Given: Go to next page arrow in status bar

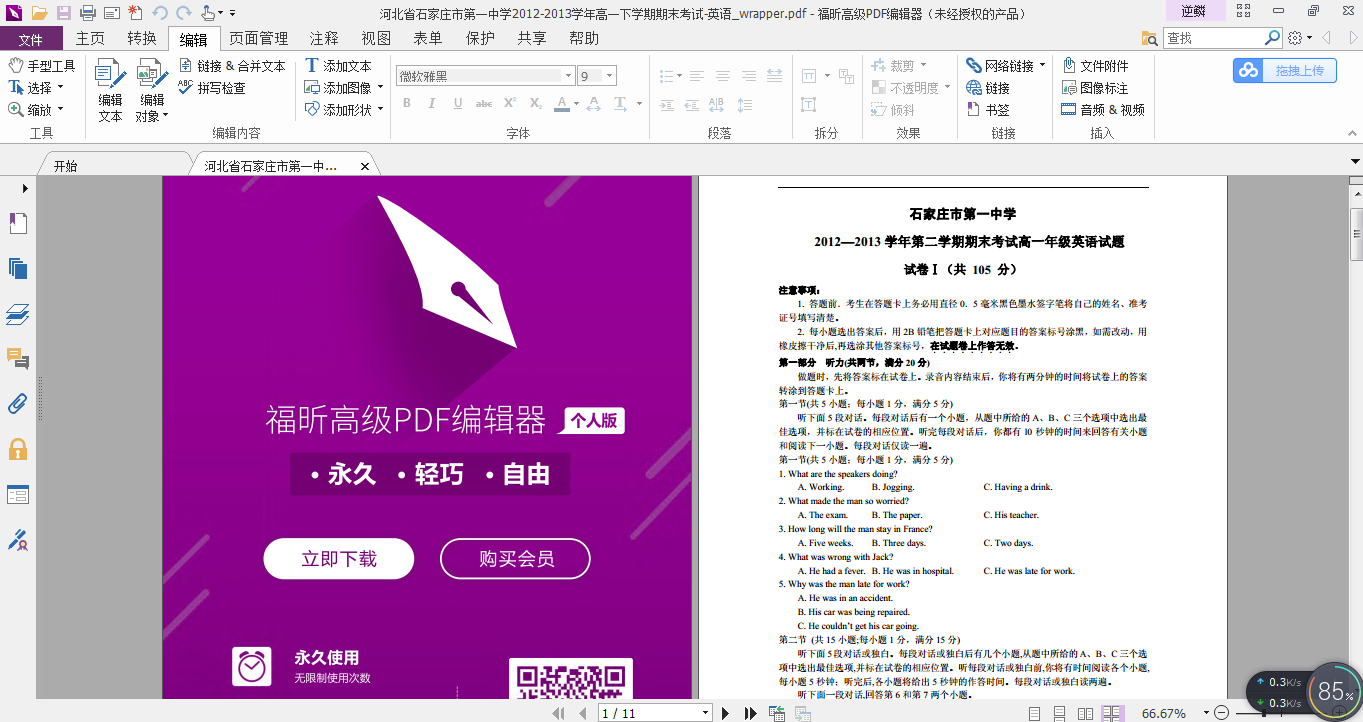Looking at the screenshot, I should pos(726,713).
